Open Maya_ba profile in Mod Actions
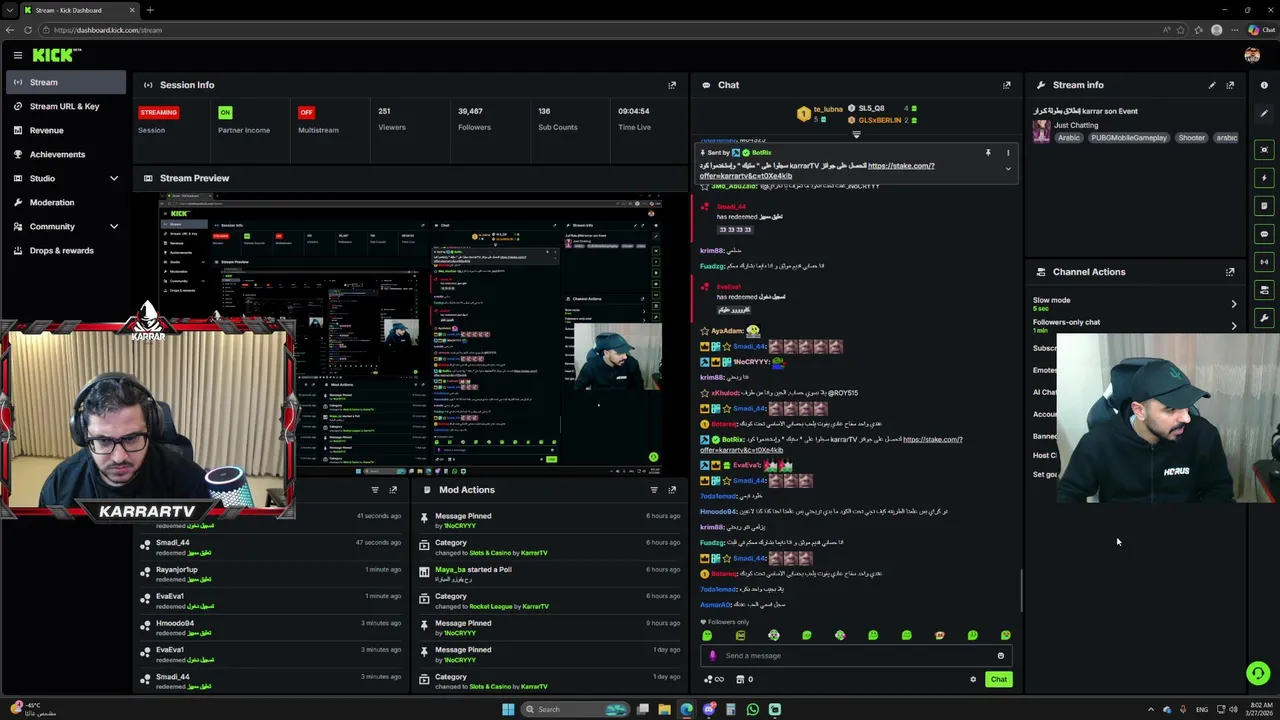The width and height of the screenshot is (1280, 720). [450, 570]
